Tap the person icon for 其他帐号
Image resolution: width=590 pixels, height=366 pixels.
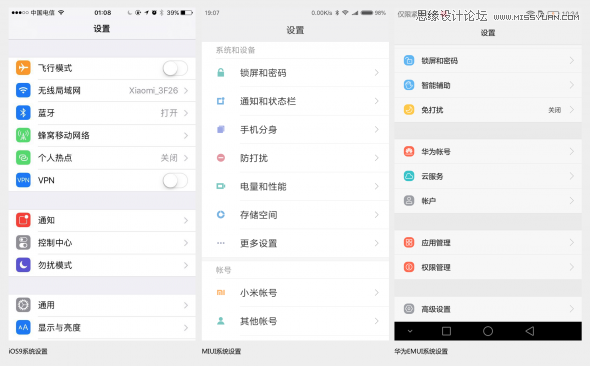(221, 321)
